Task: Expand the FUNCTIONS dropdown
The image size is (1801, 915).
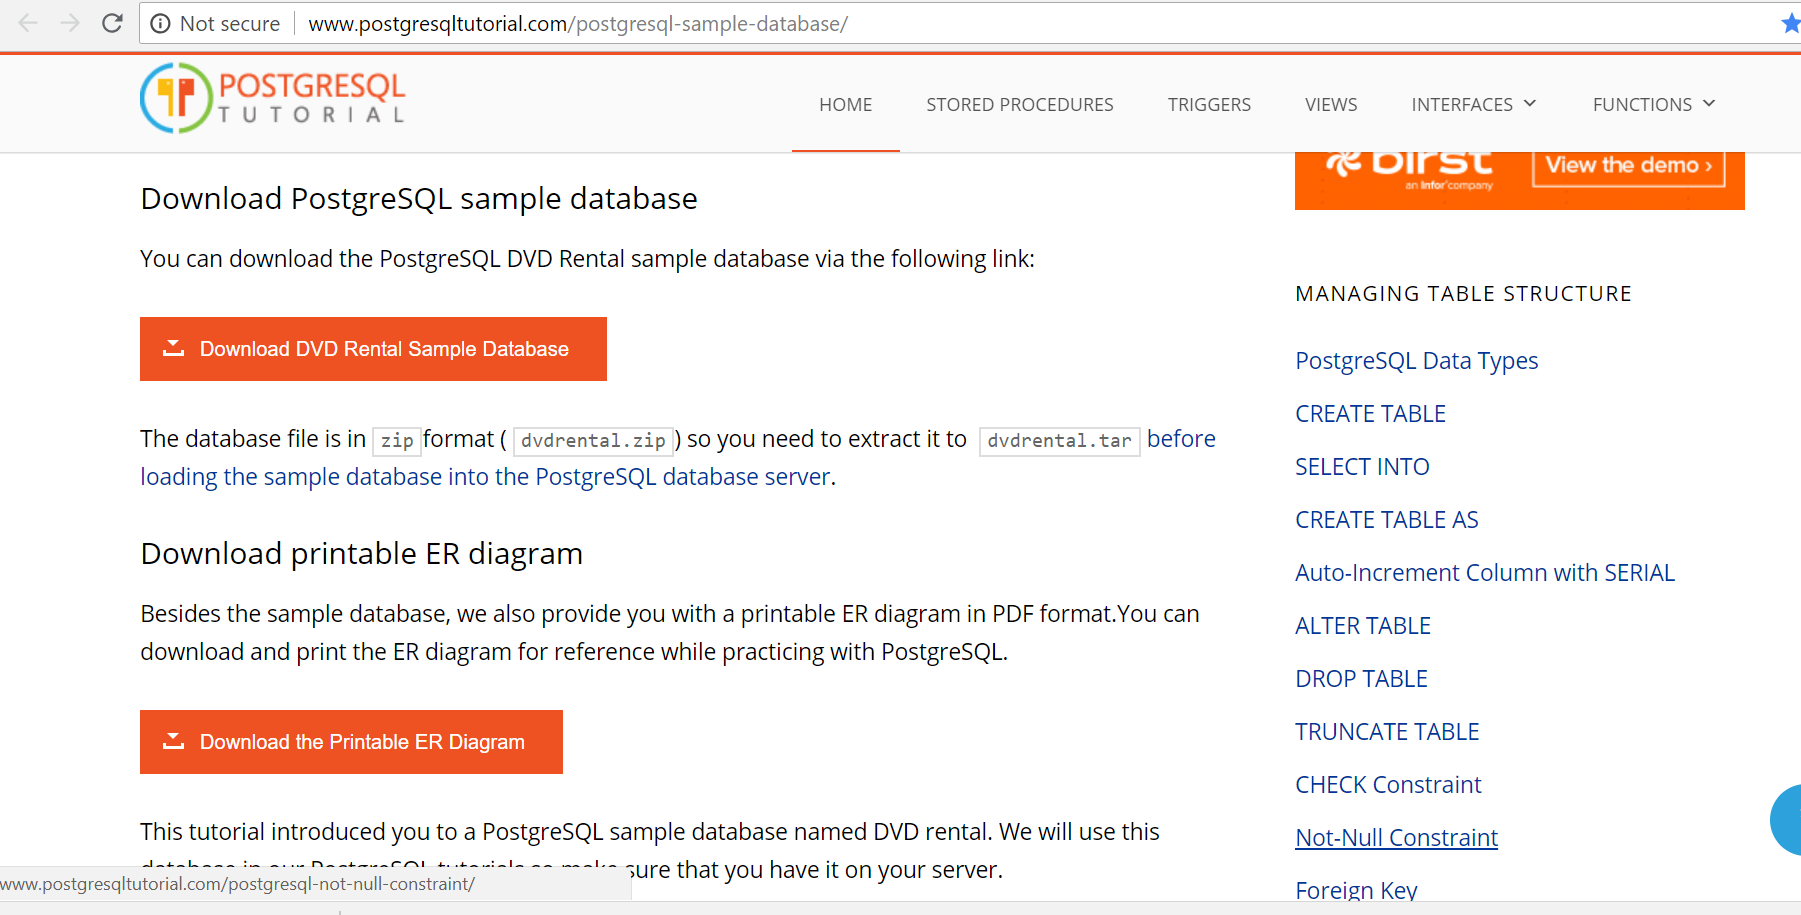Action: click(x=1652, y=104)
